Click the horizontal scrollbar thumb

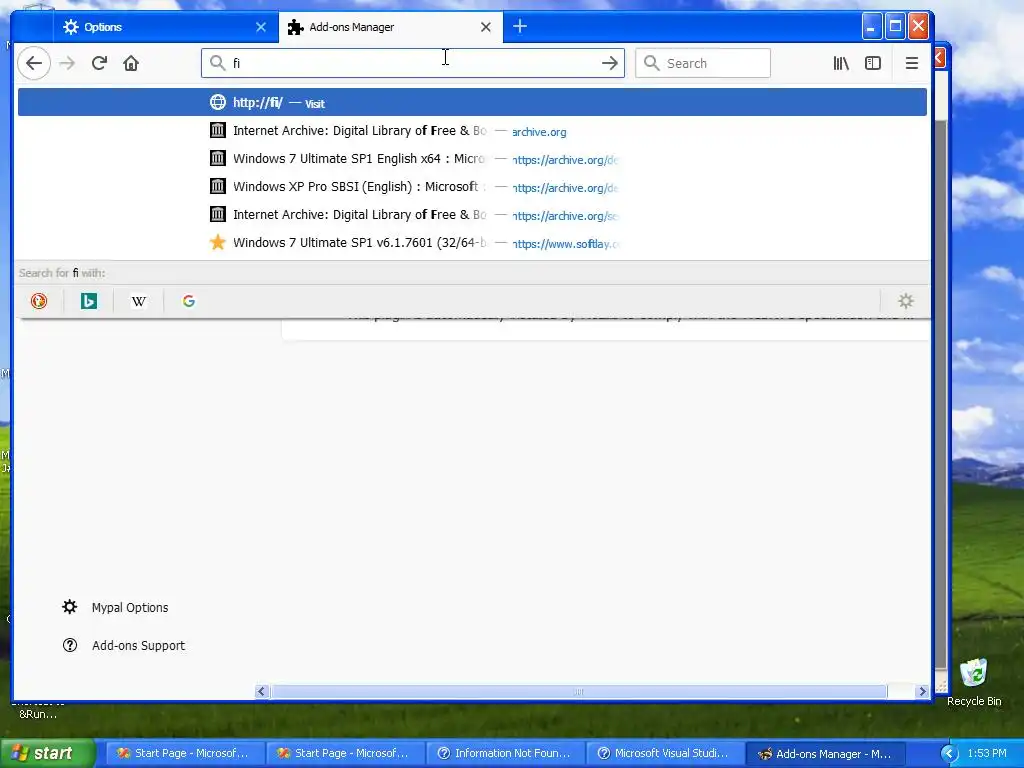click(x=579, y=691)
